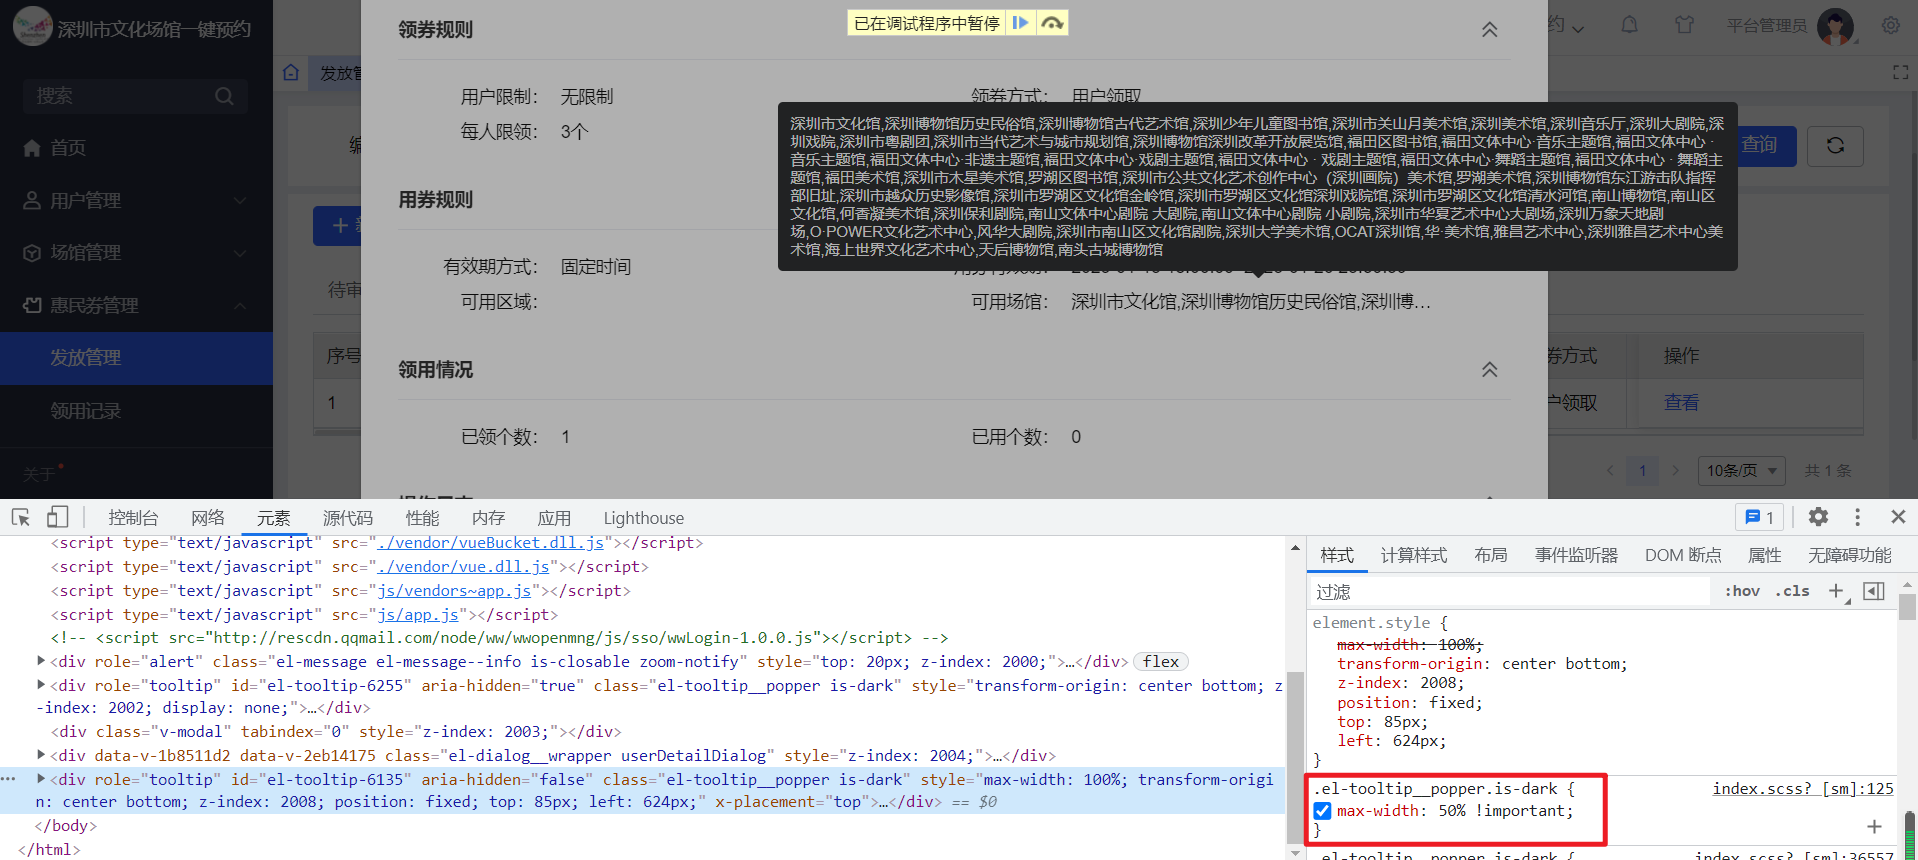
Task: Switch to 计算样式 tab
Action: point(1413,555)
